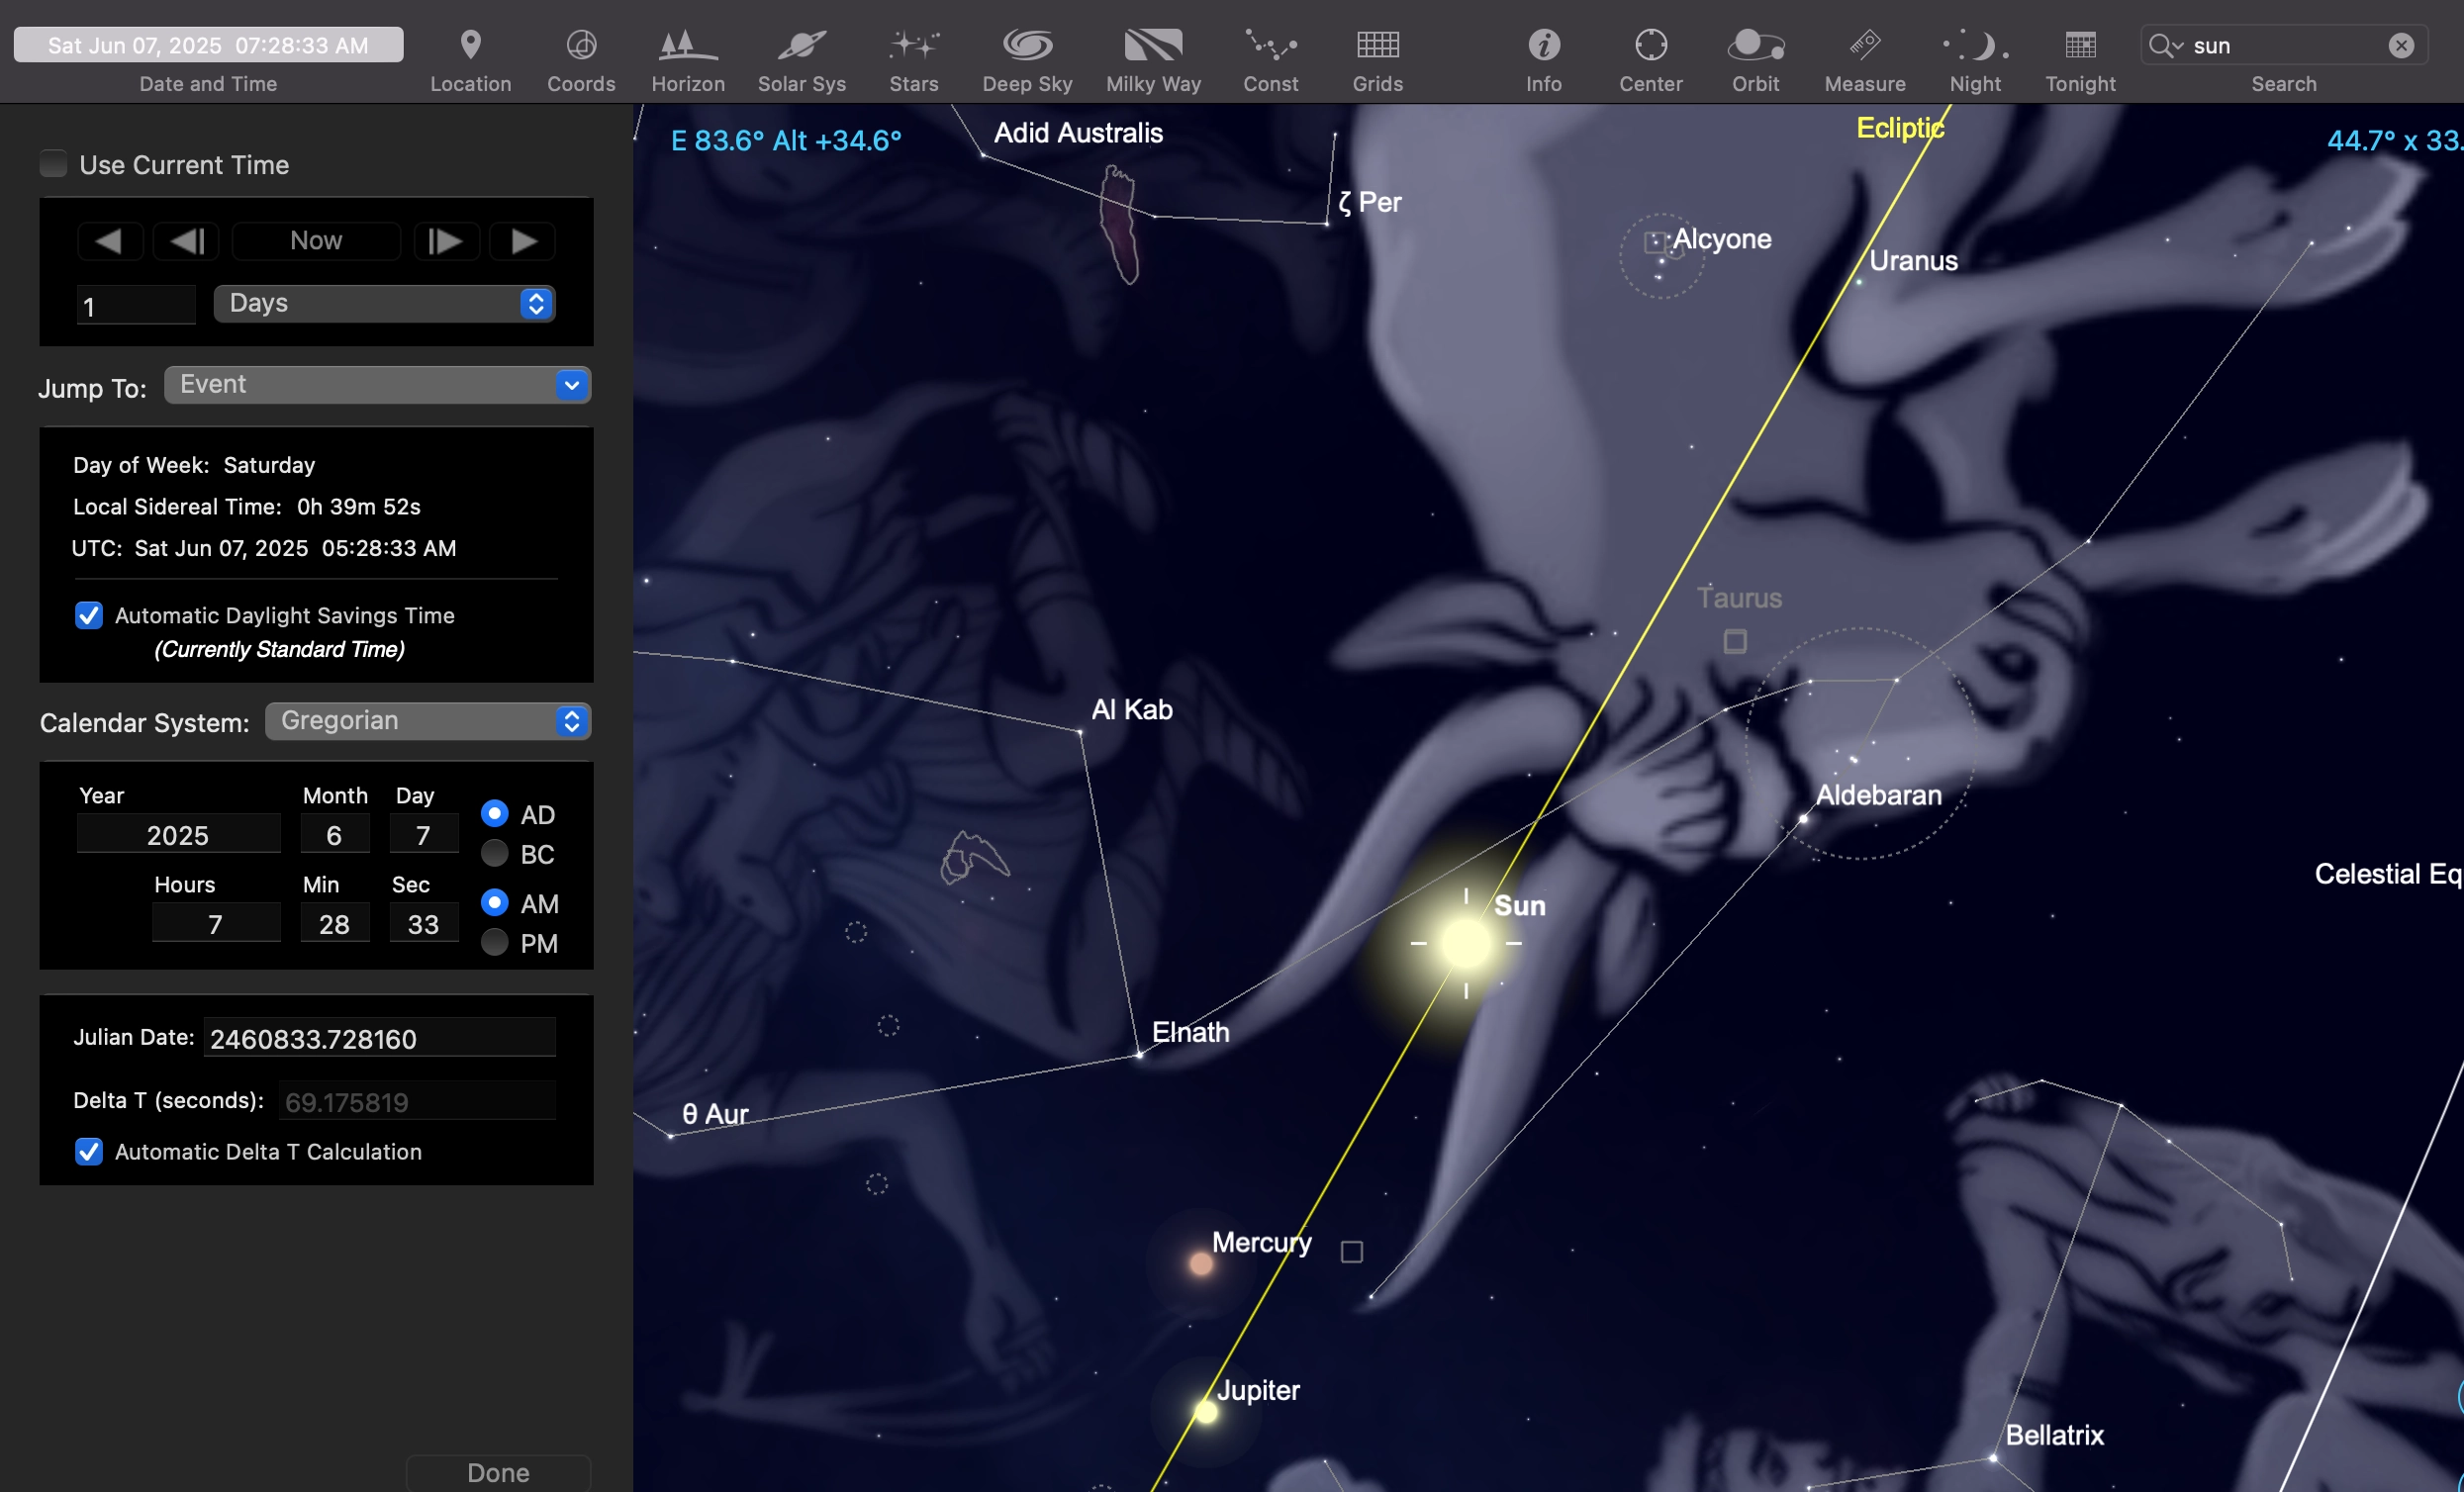Image resolution: width=2464 pixels, height=1492 pixels.
Task: Click the Now button
Action: pos(316,241)
